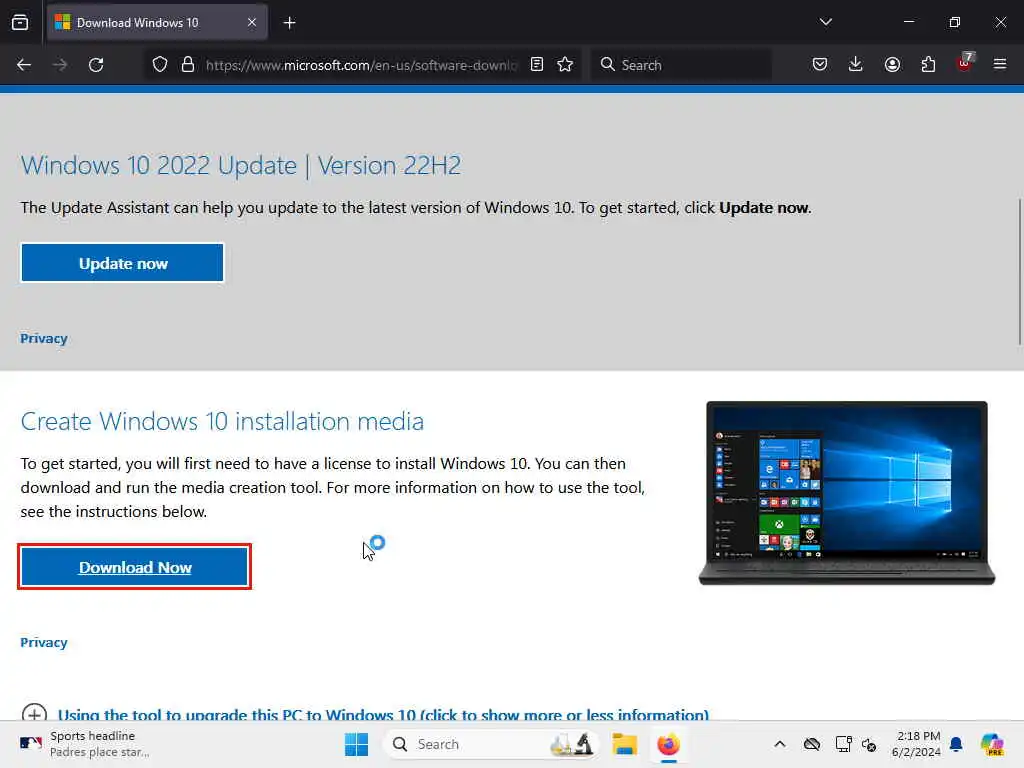Screen dimensions: 1024x768
Task: Click Firefox icon in taskbar
Action: click(x=668, y=744)
